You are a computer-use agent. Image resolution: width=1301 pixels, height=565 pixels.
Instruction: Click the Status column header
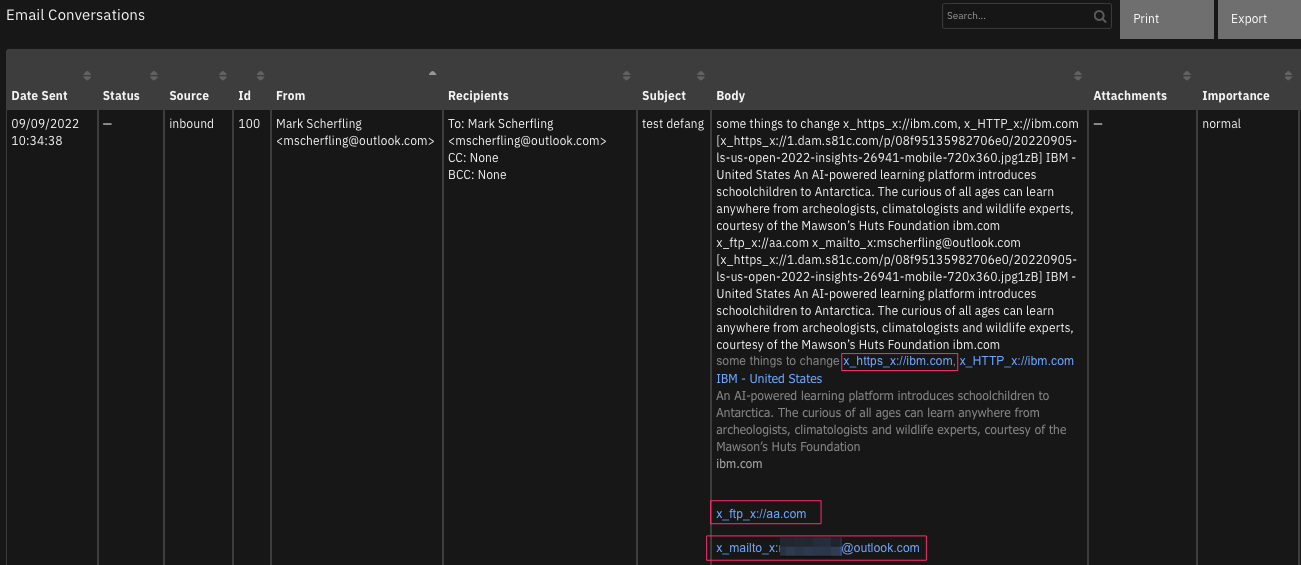[121, 96]
